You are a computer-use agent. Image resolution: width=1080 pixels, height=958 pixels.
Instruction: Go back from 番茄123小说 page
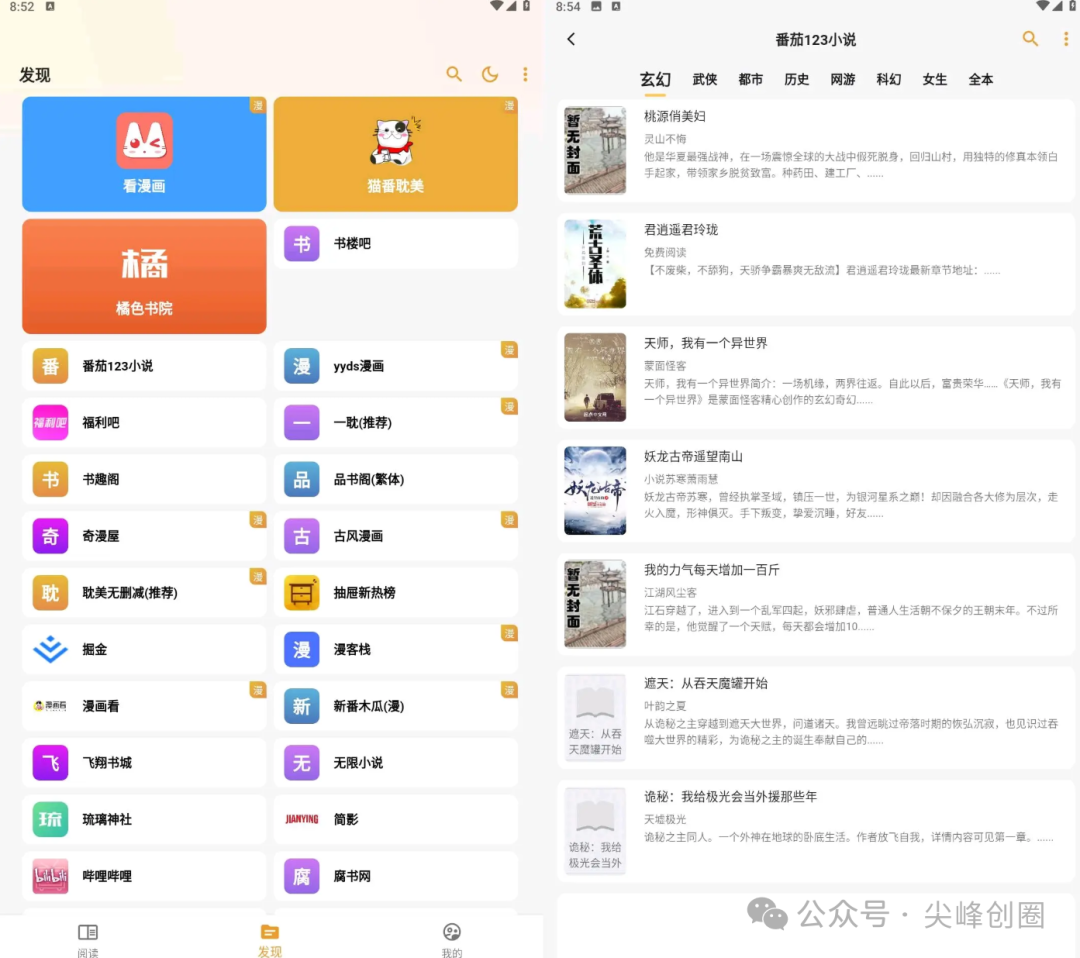pyautogui.click(x=571, y=39)
